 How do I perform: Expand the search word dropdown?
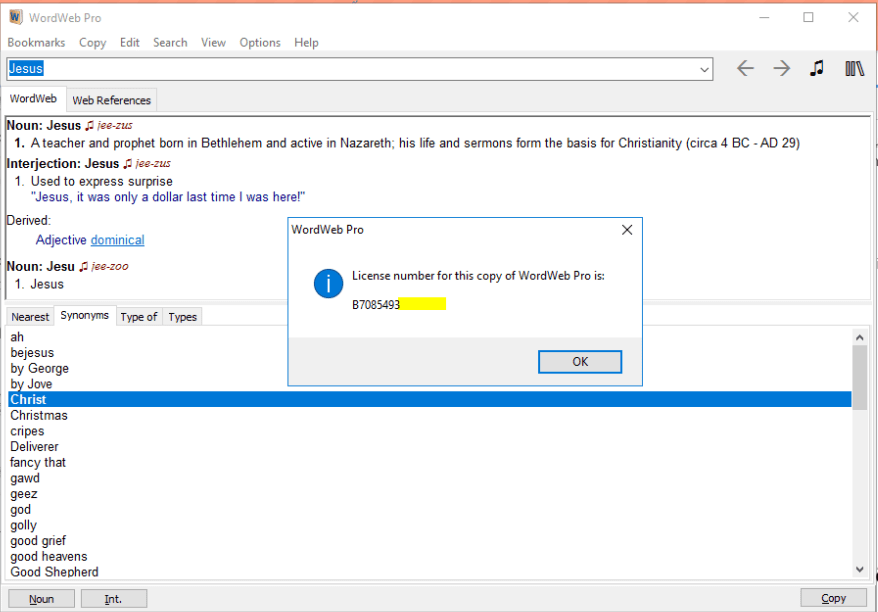pos(704,69)
